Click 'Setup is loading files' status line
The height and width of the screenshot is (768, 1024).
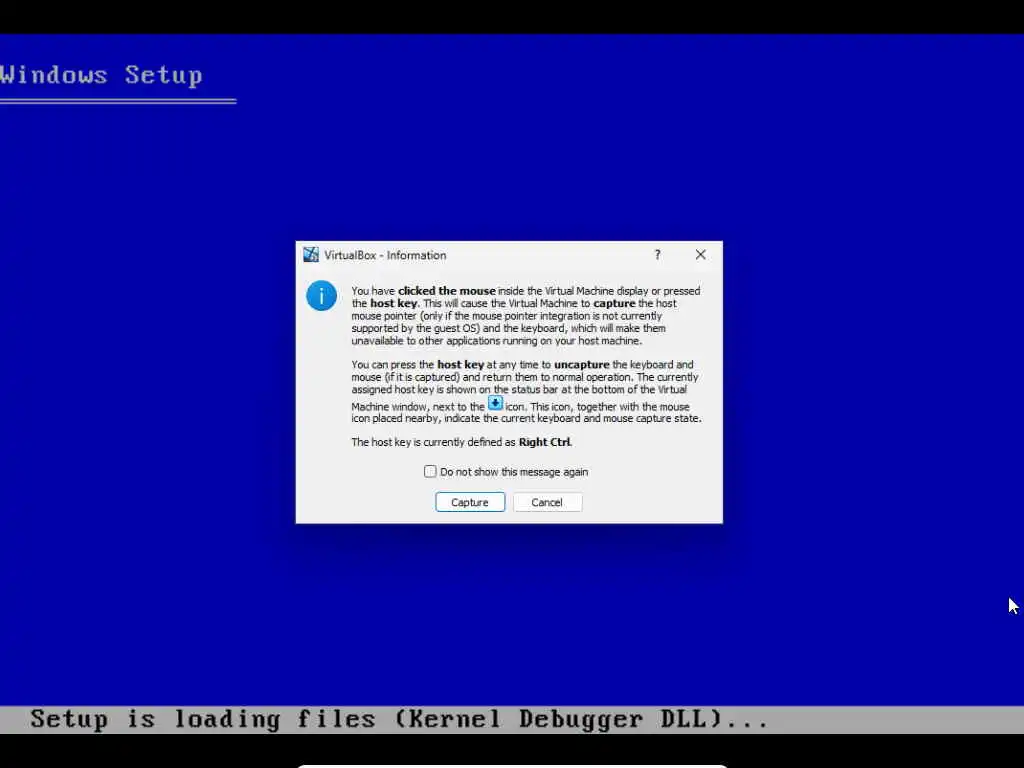(x=399, y=719)
